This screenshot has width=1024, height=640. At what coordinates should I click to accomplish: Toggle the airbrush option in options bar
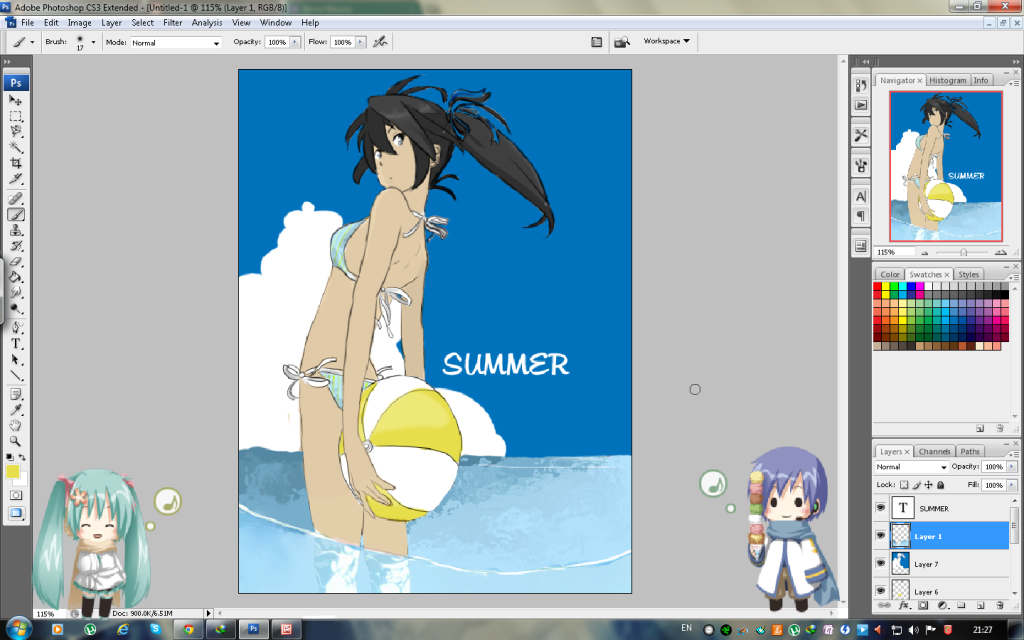(x=380, y=42)
